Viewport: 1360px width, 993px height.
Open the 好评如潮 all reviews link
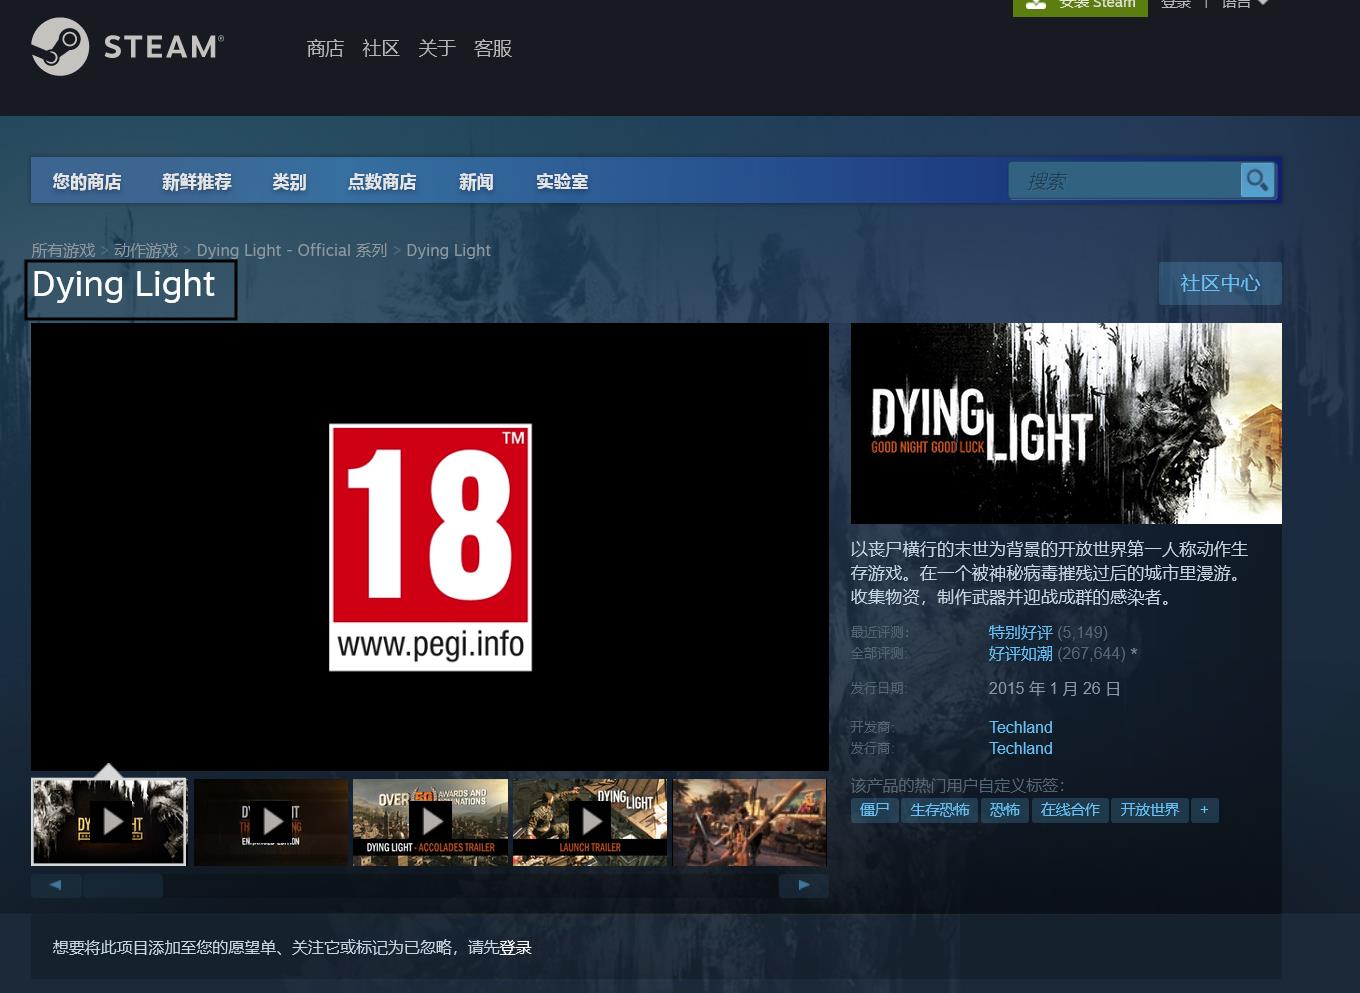[1020, 653]
